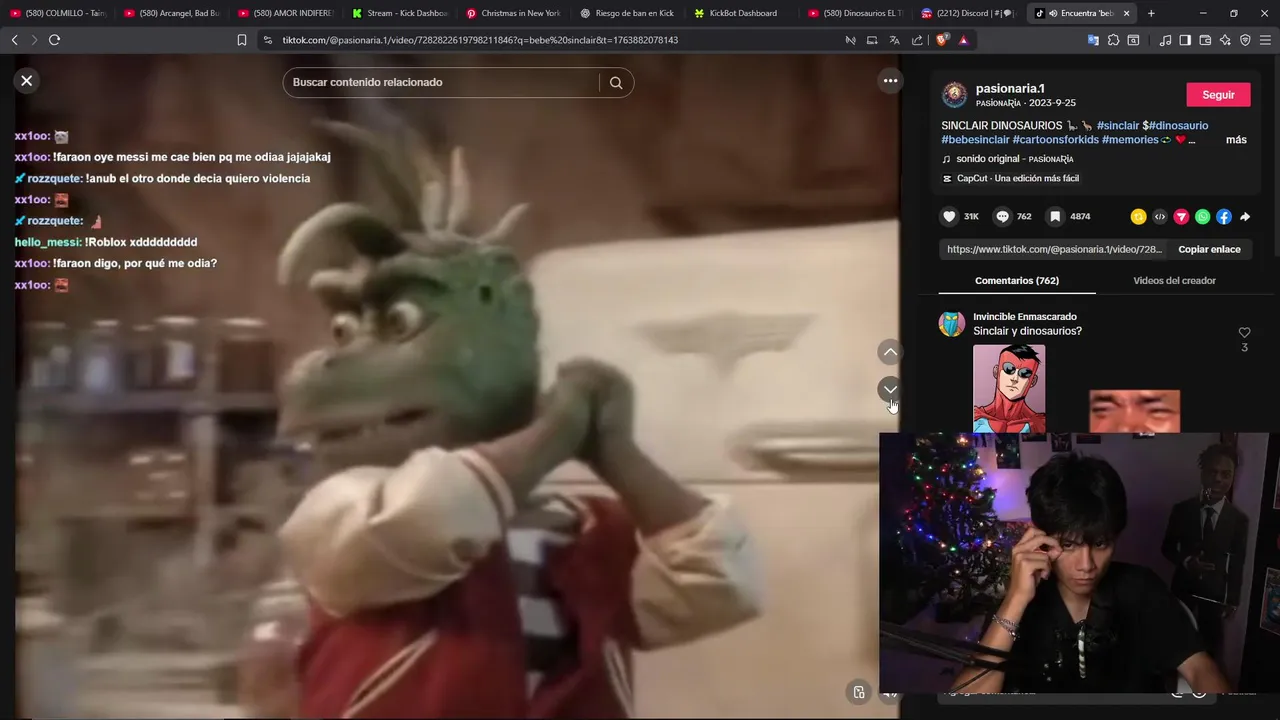Open Brave Wallet icon
Viewport: 1280px width, 720px height.
click(1205, 40)
